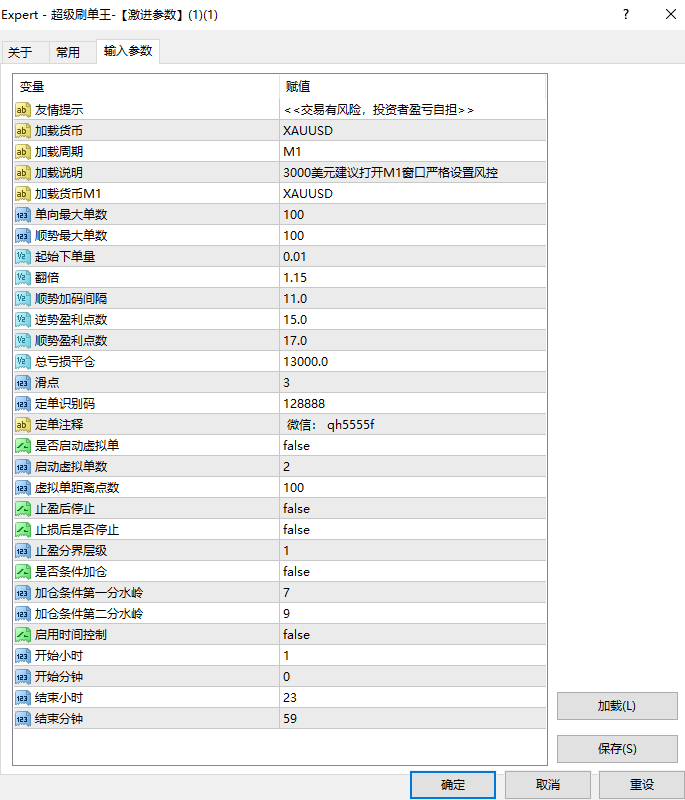The height and width of the screenshot is (800, 685).
Task: Click the string icon beside 友情提示
Action: tap(22, 110)
